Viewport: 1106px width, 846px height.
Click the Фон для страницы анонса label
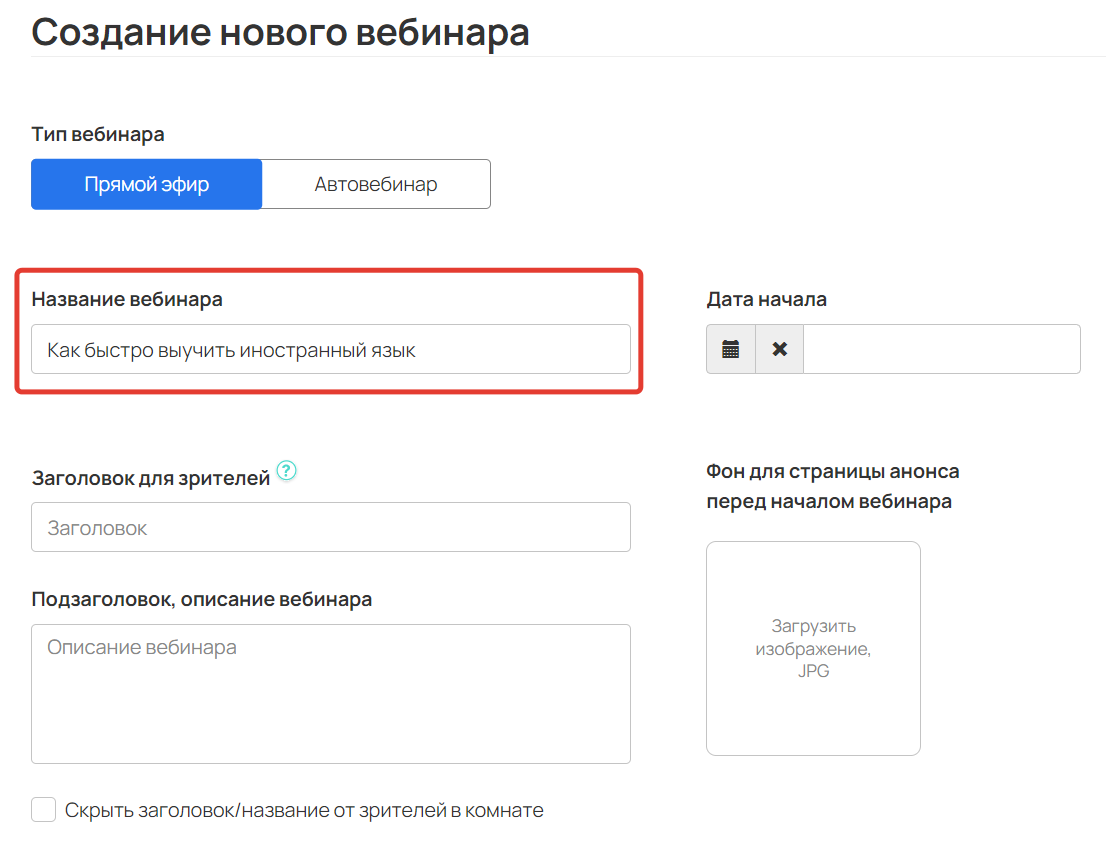point(833,486)
